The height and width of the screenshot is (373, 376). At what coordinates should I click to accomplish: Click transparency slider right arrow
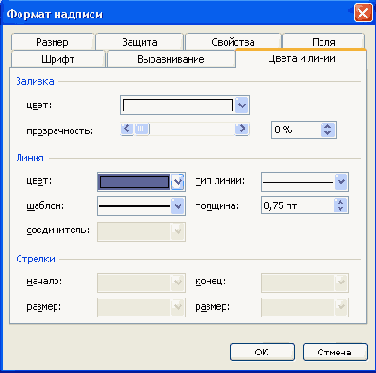242,129
